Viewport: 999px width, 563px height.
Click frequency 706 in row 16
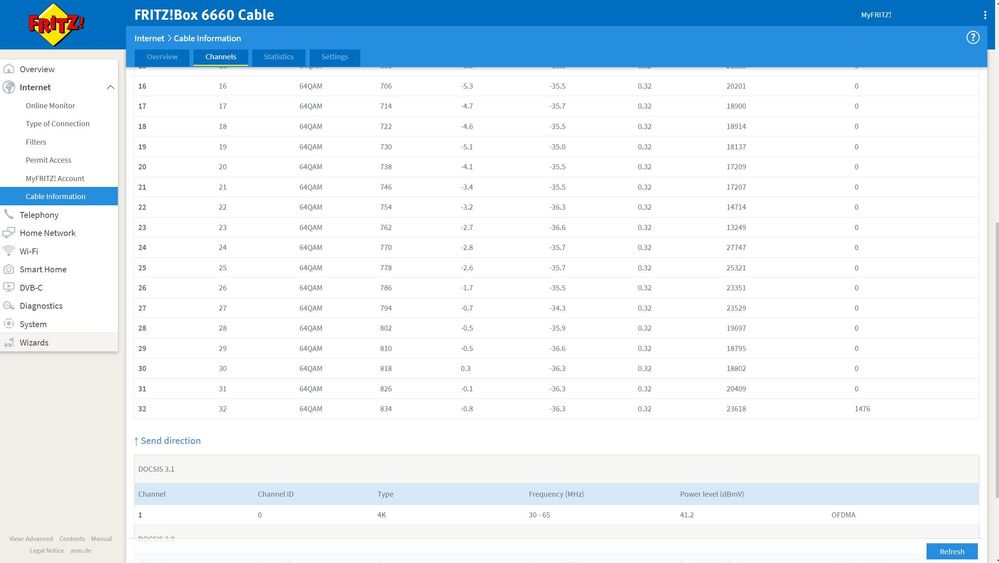(x=385, y=86)
